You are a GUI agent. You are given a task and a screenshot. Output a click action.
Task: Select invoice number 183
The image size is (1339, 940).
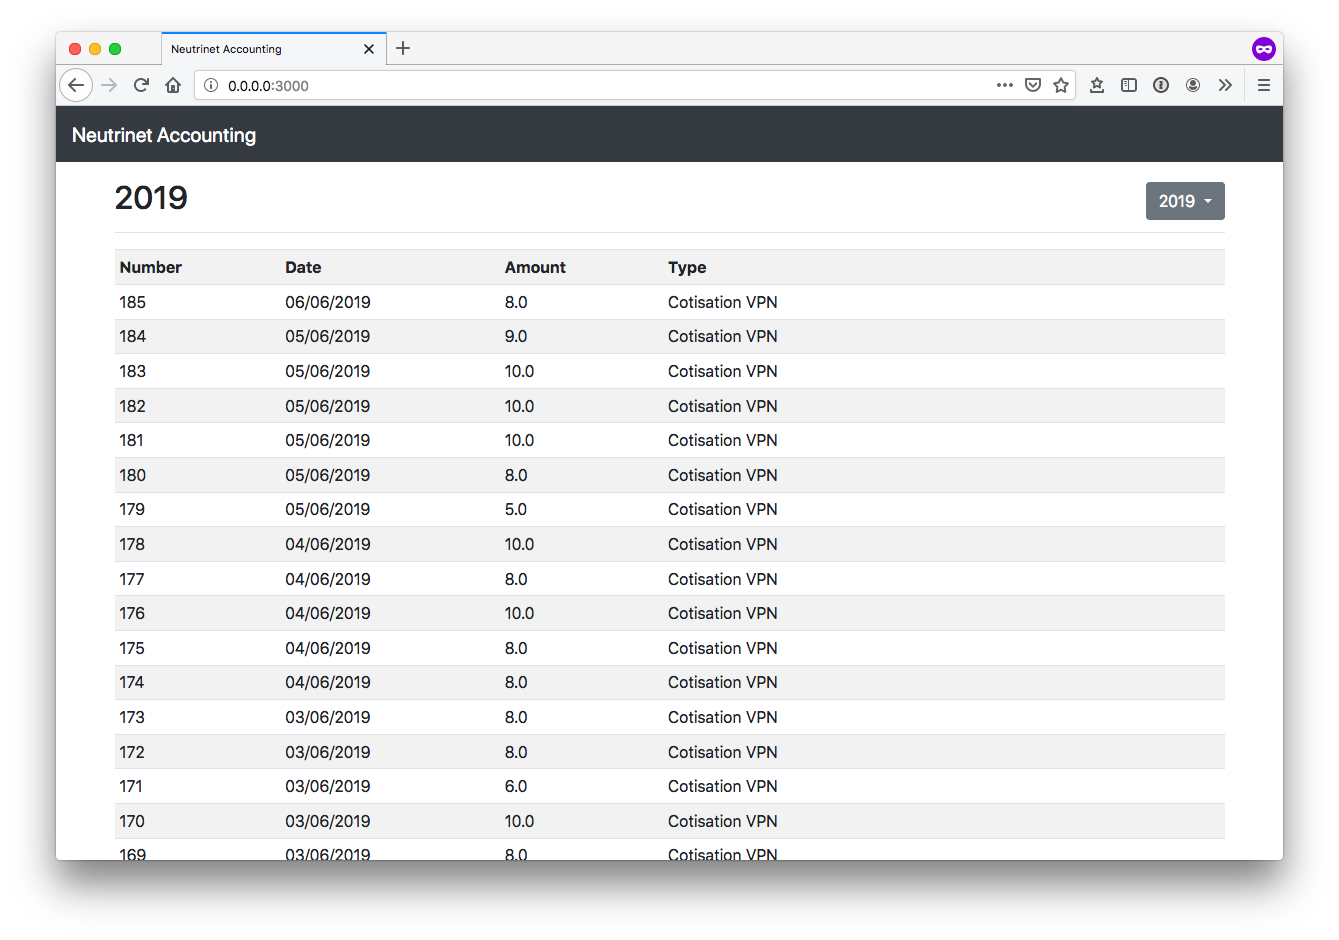(132, 371)
